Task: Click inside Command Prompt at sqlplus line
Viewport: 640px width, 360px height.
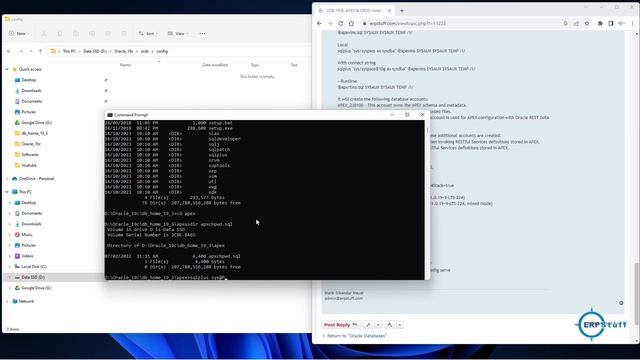Action: pos(165,278)
